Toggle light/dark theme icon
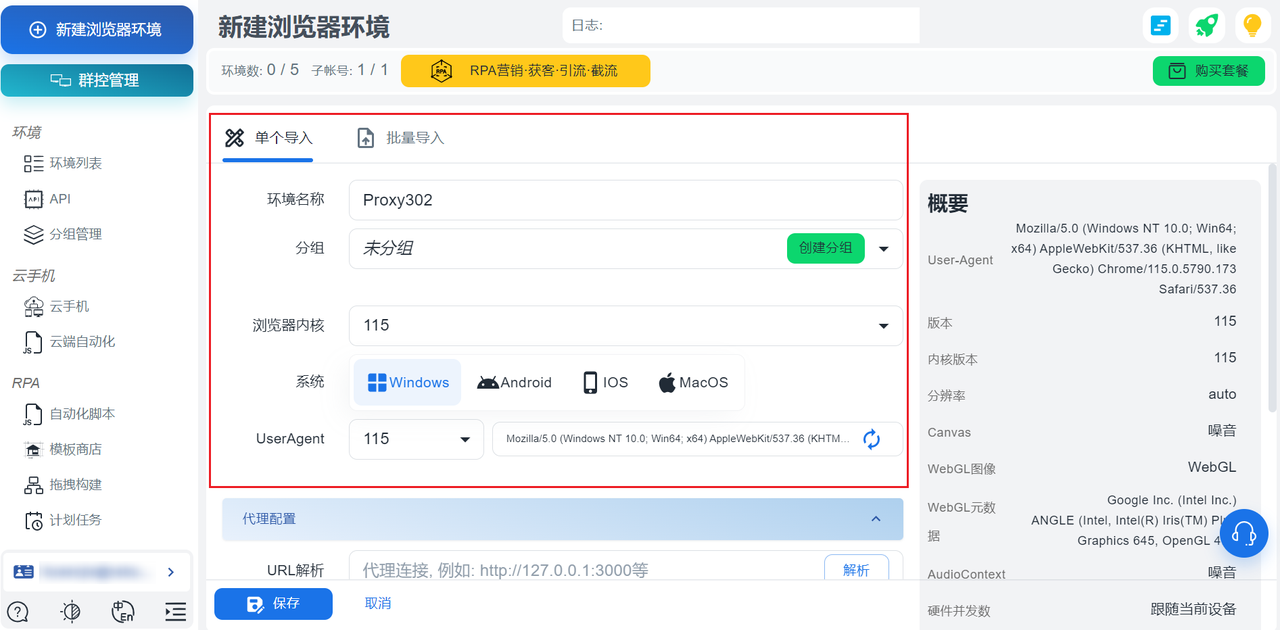This screenshot has width=1280, height=630. click(70, 612)
